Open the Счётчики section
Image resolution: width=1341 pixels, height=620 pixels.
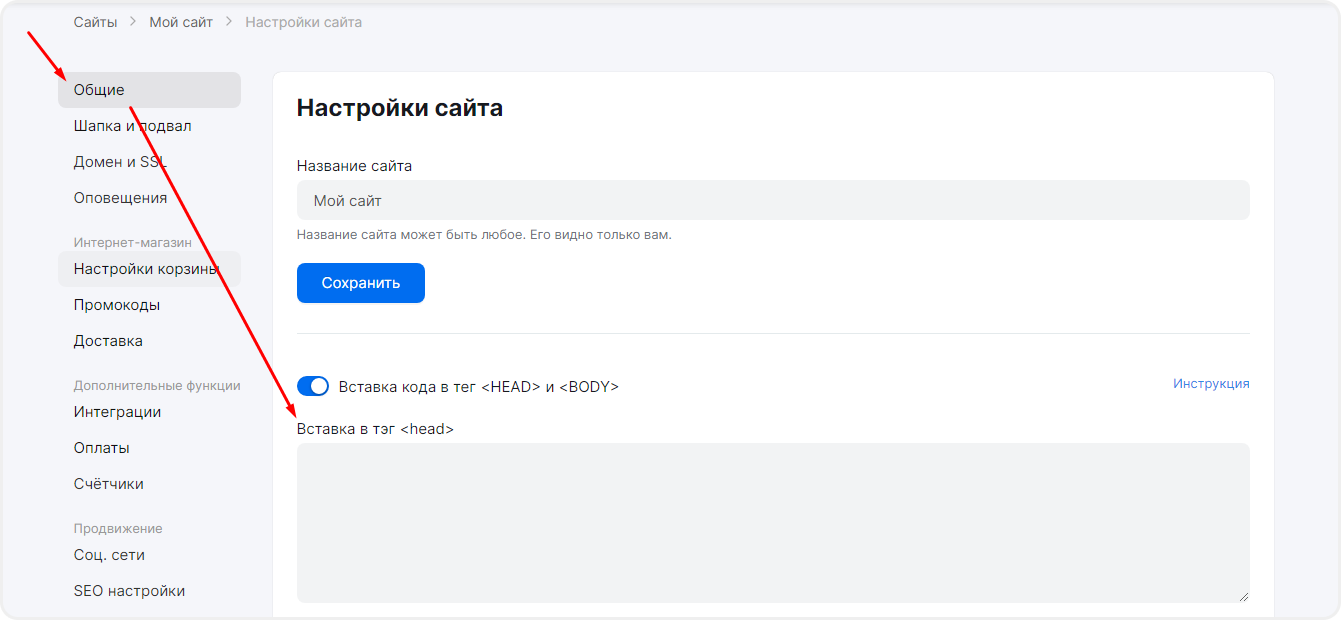click(x=108, y=484)
